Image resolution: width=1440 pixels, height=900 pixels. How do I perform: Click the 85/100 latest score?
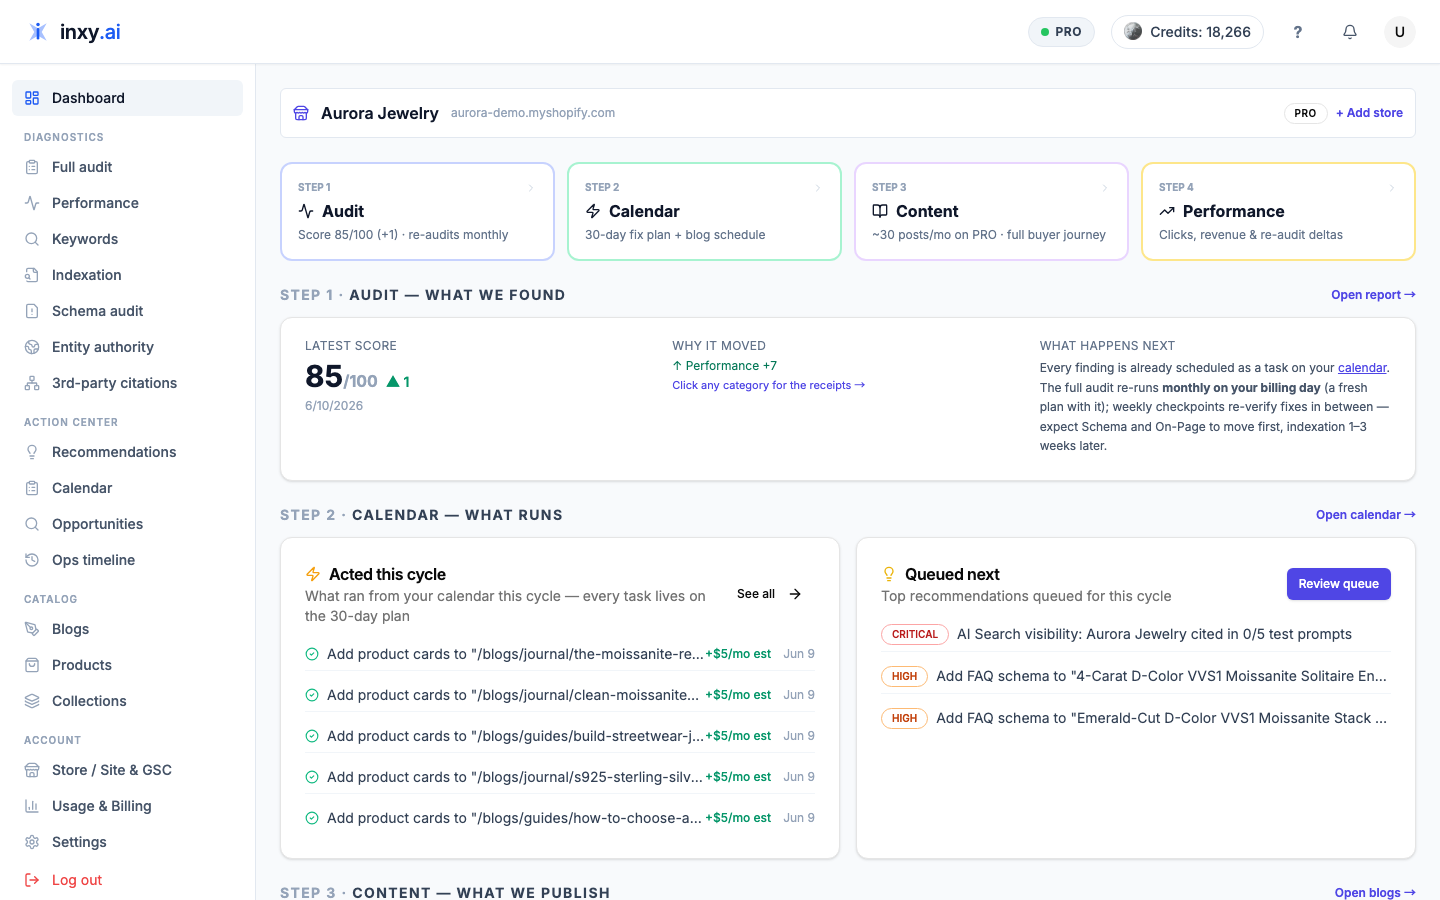coord(341,377)
